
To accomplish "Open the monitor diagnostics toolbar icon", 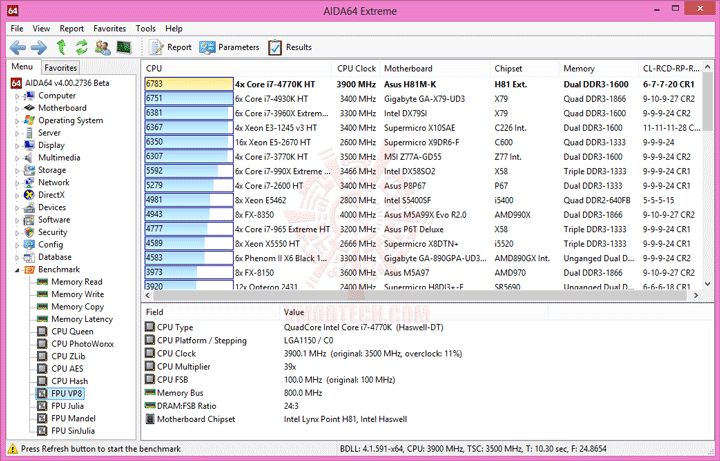I will 124,47.
